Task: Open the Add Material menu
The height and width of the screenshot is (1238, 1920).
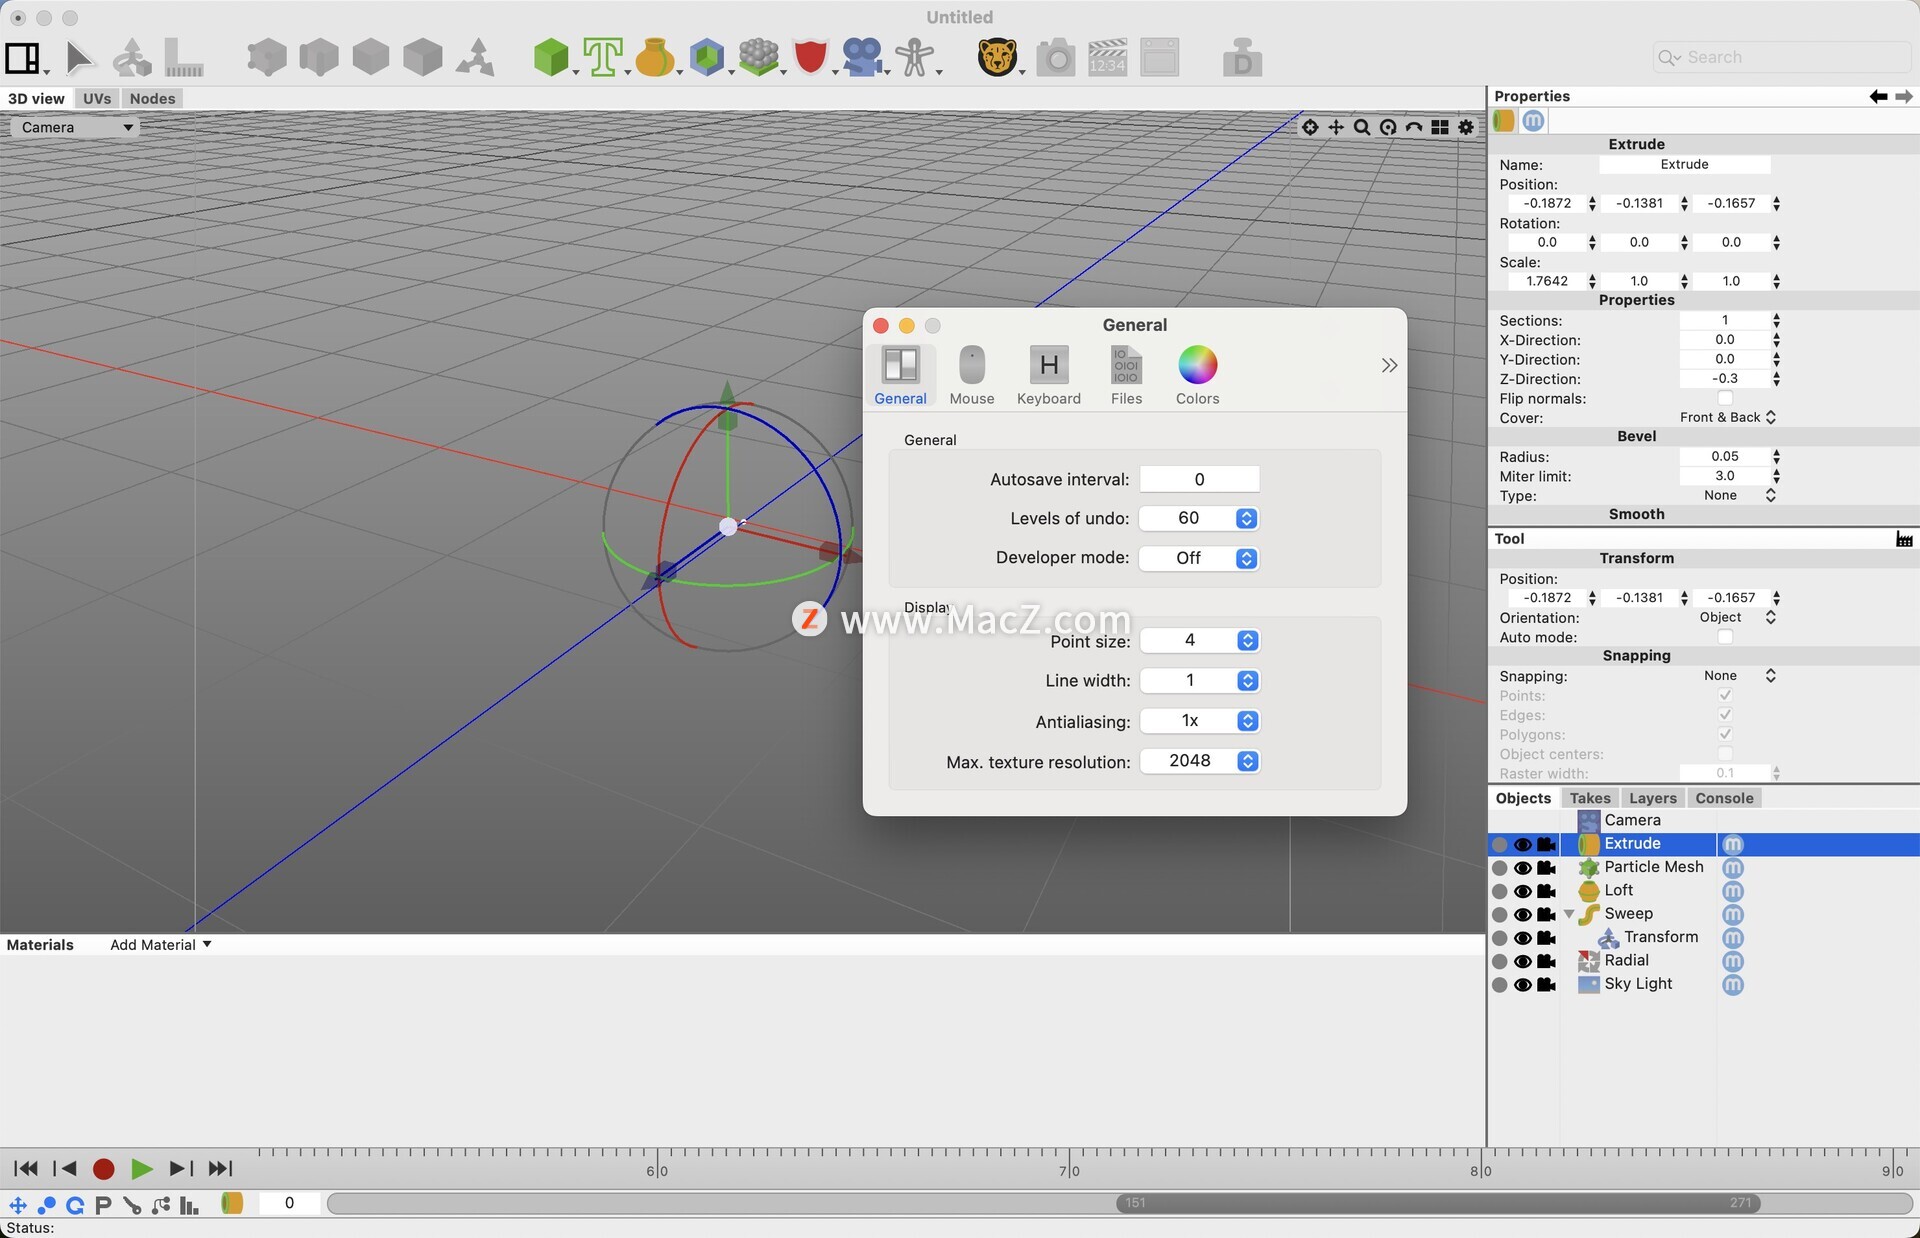Action: tap(160, 945)
